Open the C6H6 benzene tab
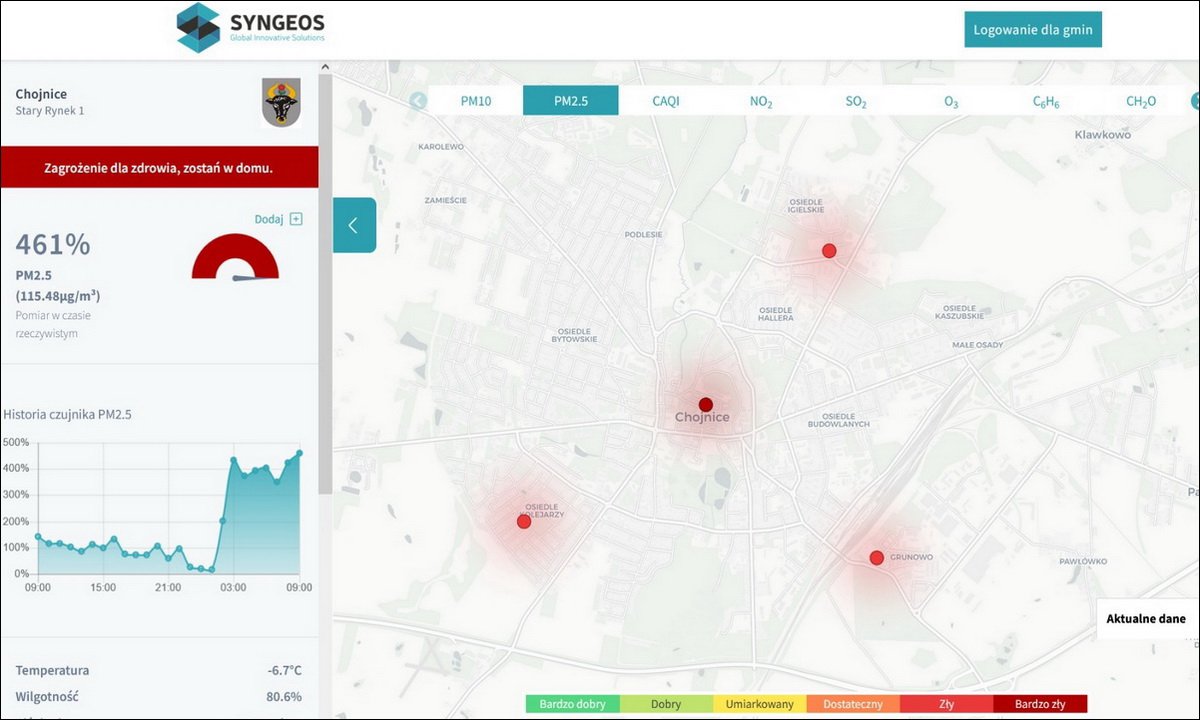The height and width of the screenshot is (720, 1200). coord(1046,101)
